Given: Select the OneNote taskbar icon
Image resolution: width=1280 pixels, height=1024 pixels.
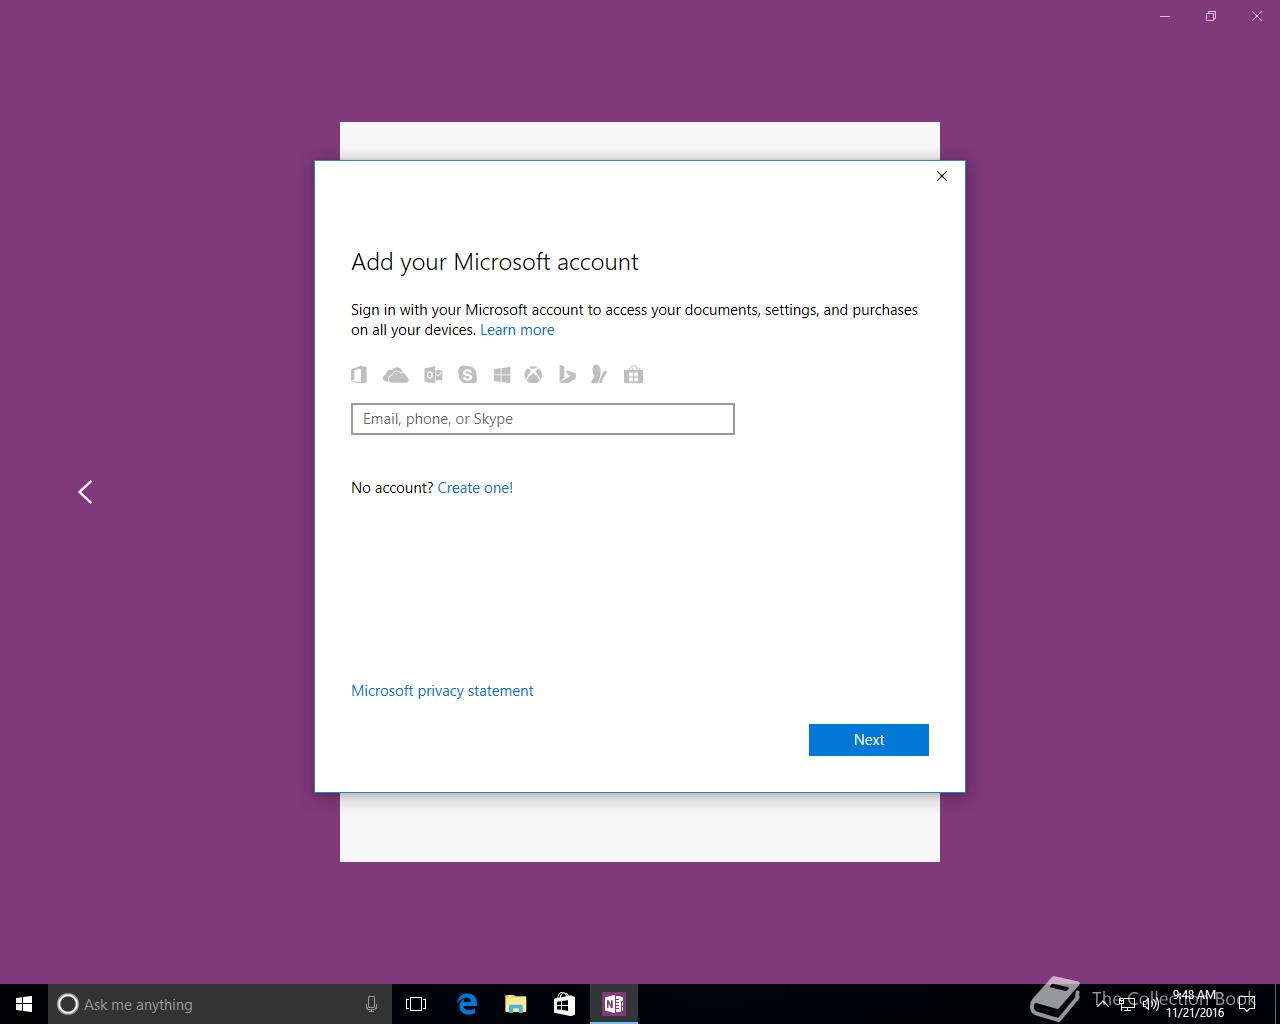Looking at the screenshot, I should [x=614, y=1004].
